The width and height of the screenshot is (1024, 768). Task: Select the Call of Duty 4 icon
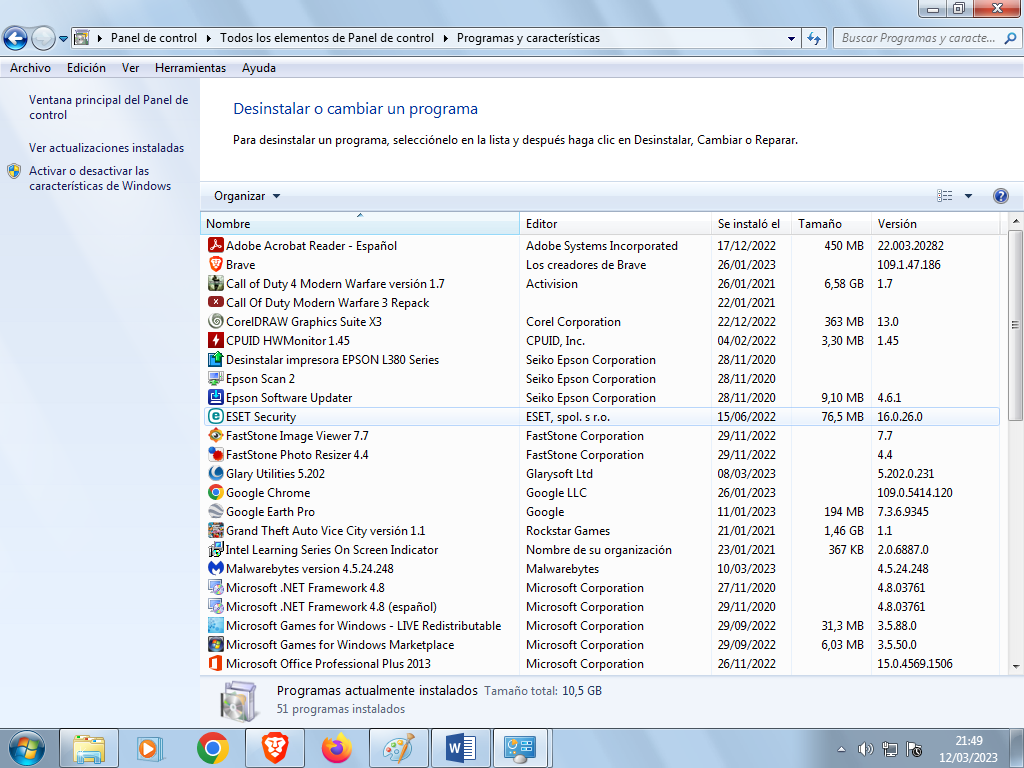[216, 283]
